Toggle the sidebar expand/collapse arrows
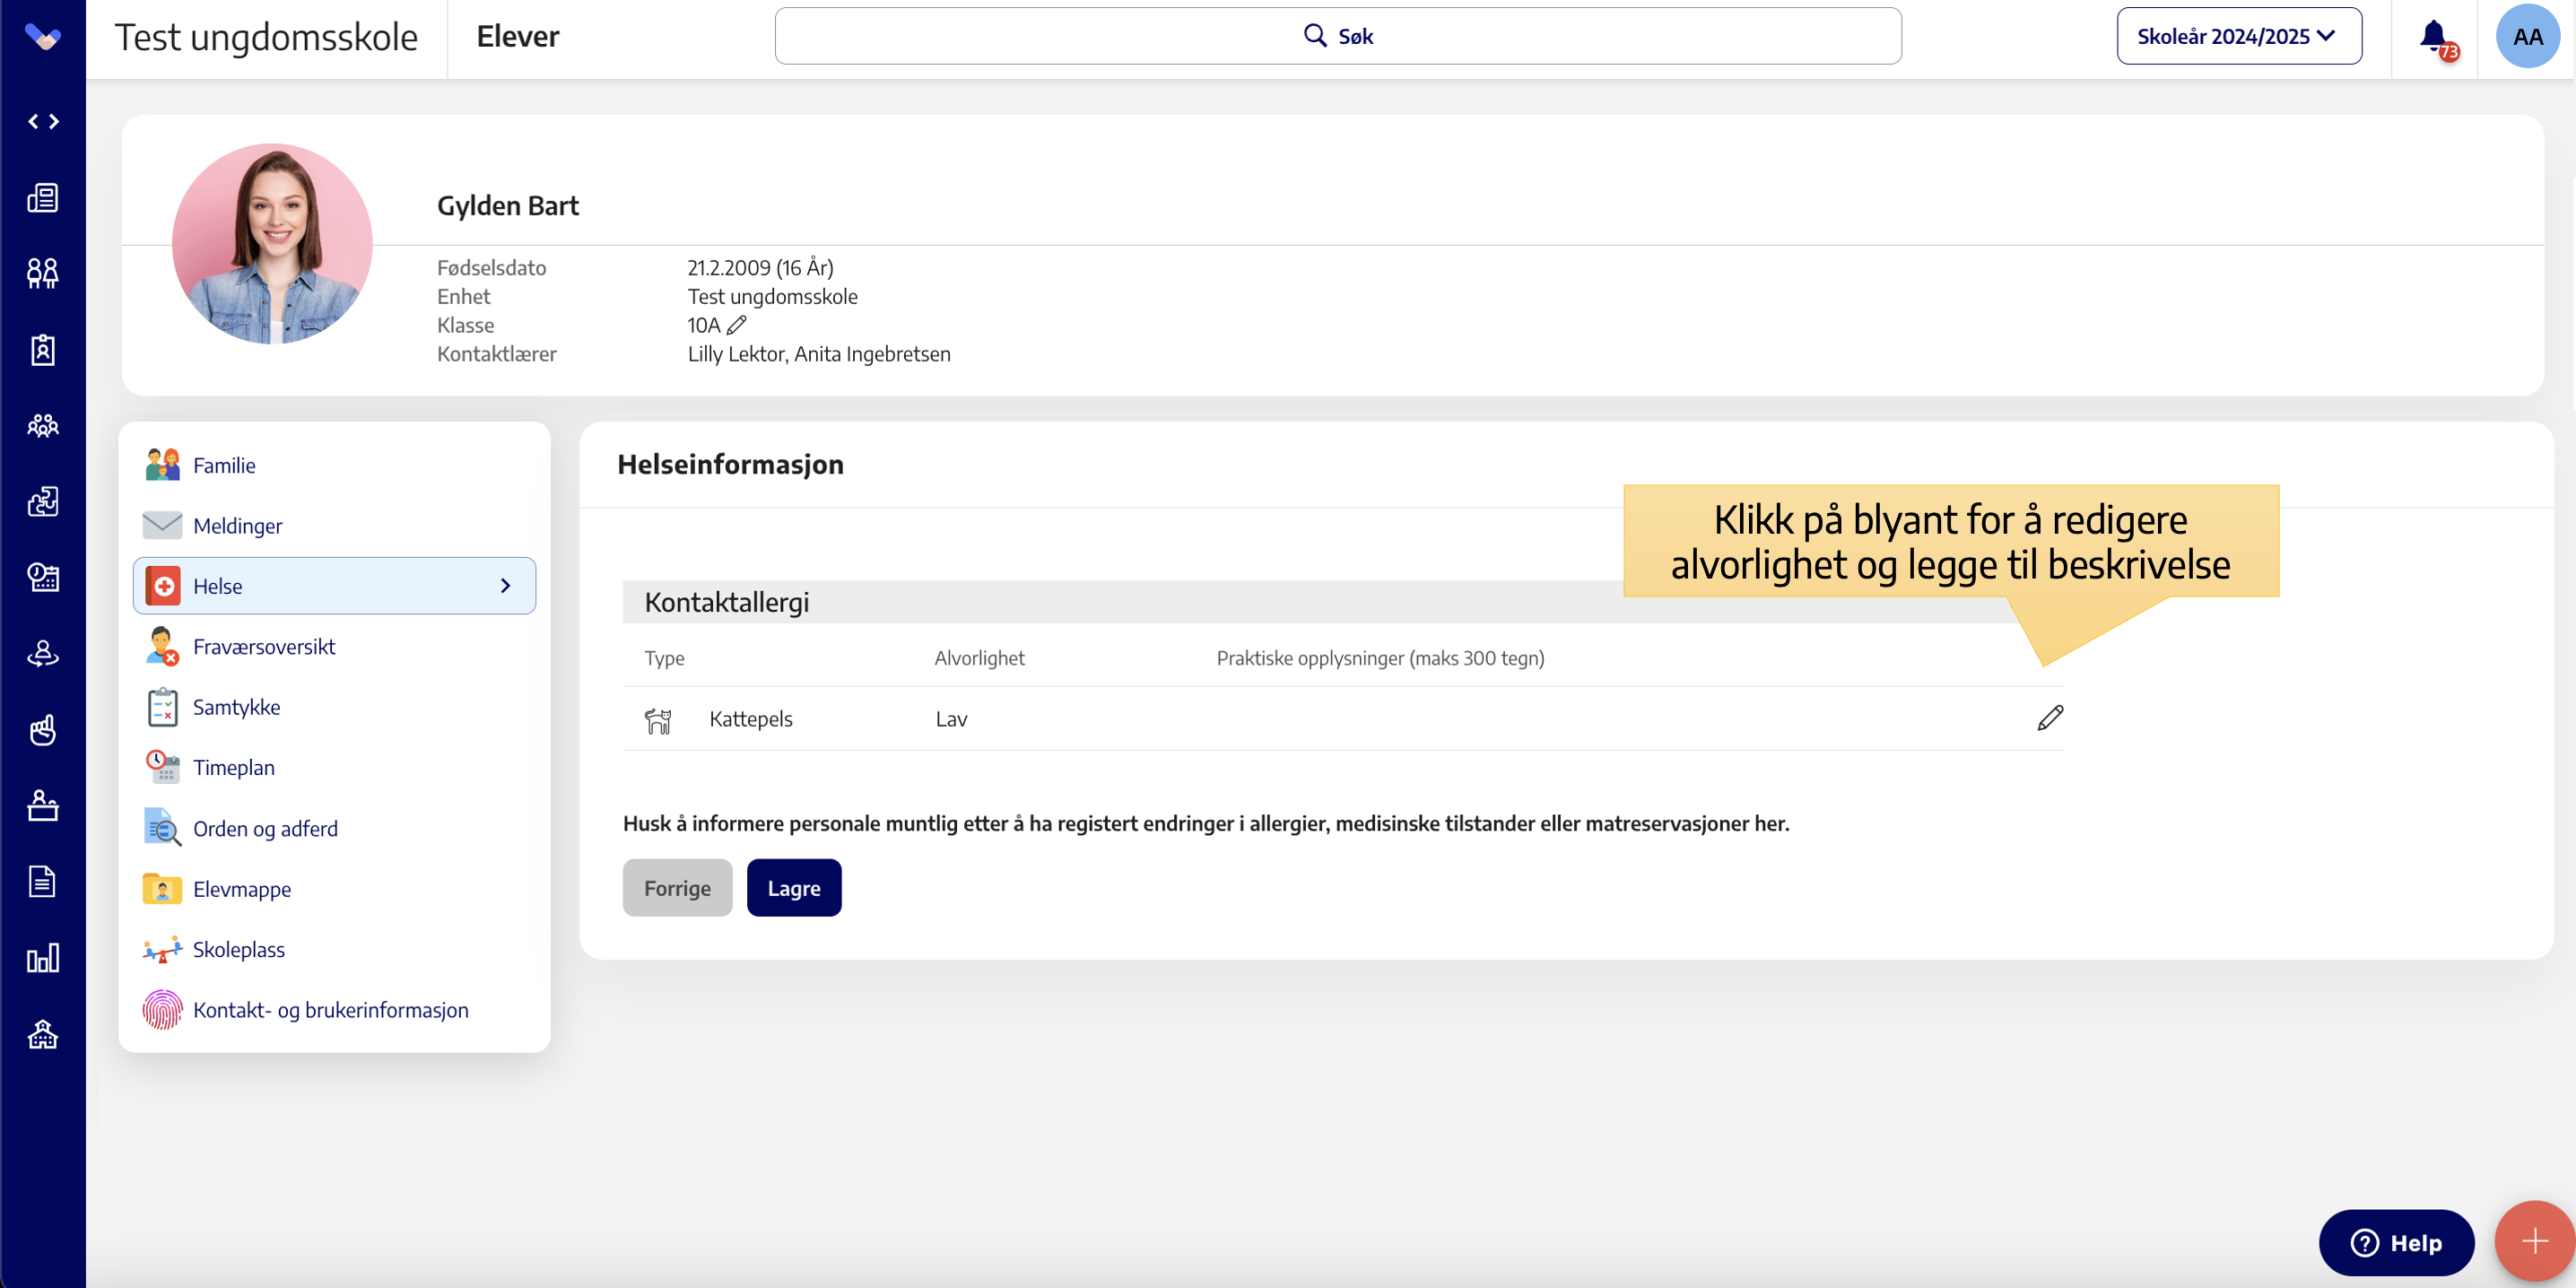This screenshot has height=1288, width=2576. 43,121
